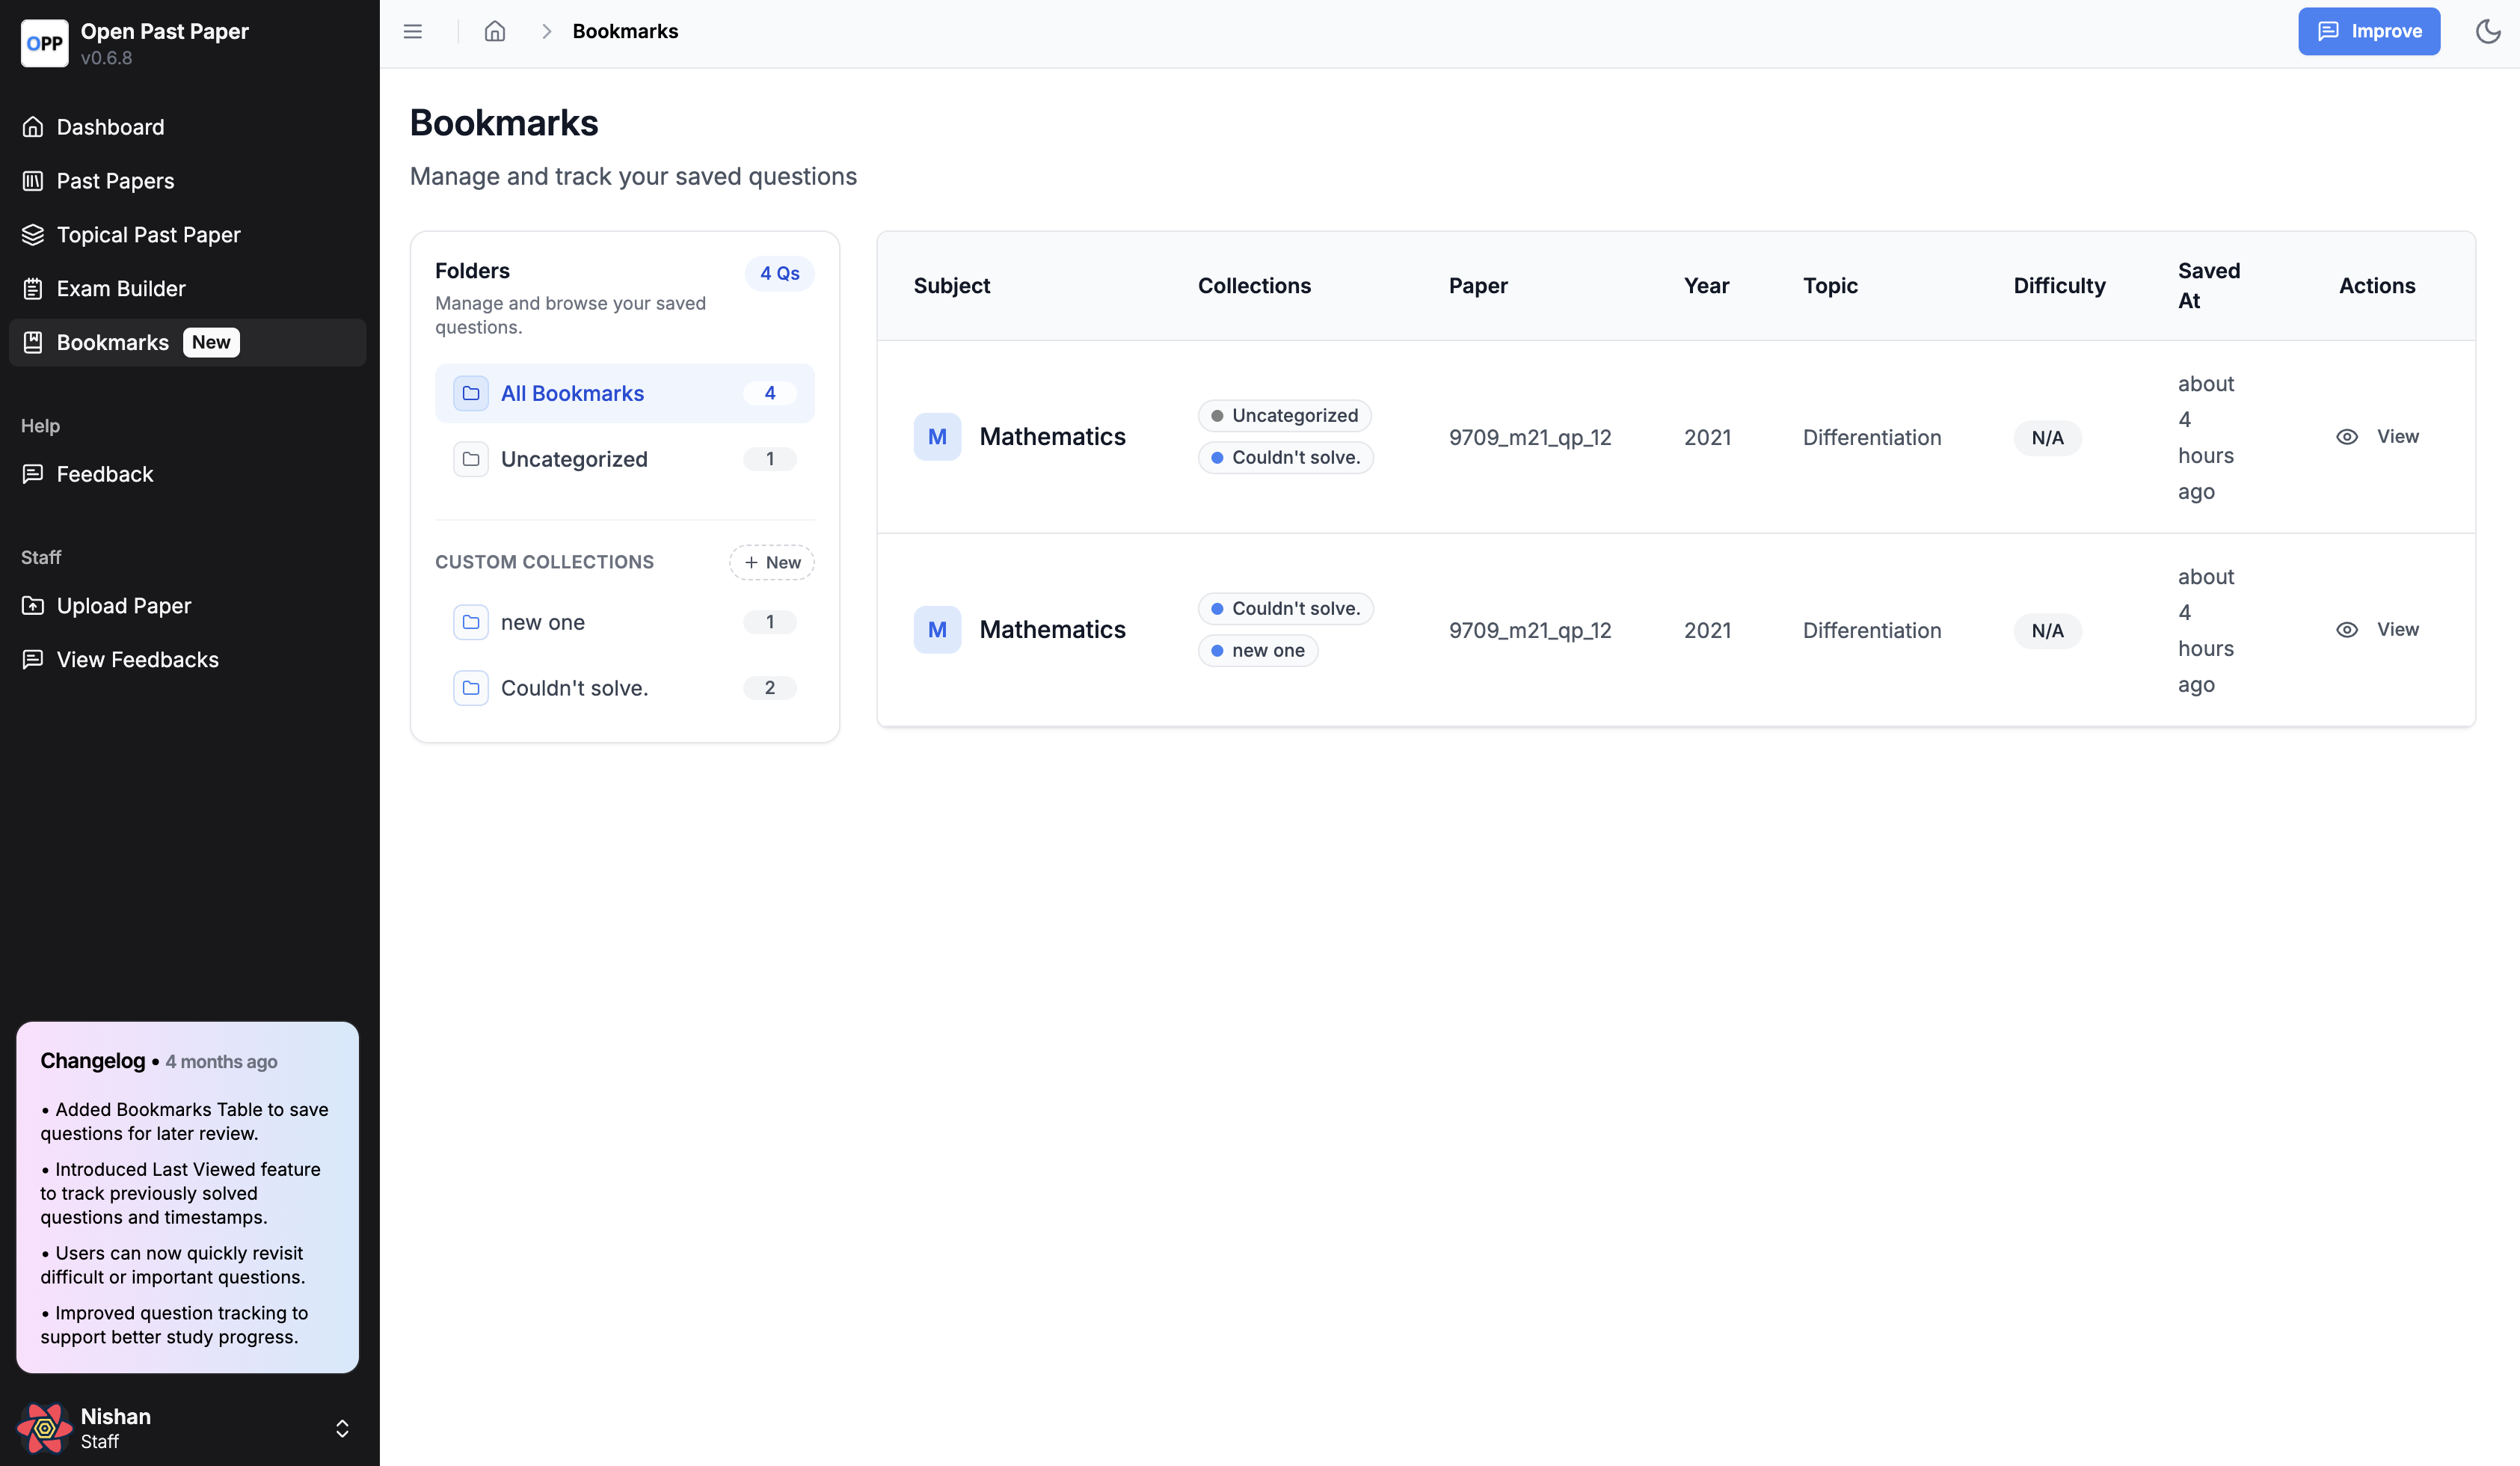Click the home breadcrumb icon
Viewport: 2520px width, 1466px height.
(495, 31)
